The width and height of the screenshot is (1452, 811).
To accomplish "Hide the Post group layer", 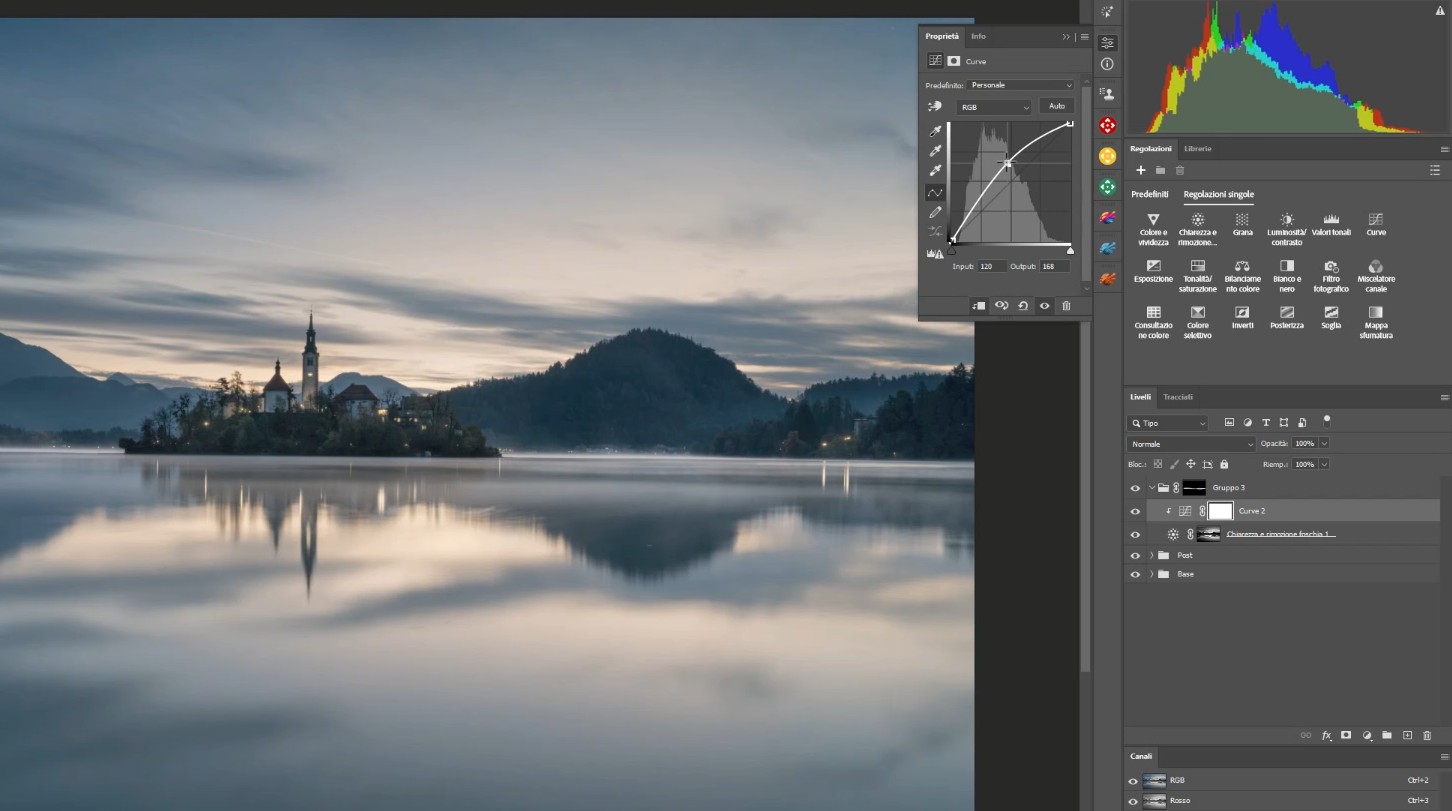I will coord(1134,555).
